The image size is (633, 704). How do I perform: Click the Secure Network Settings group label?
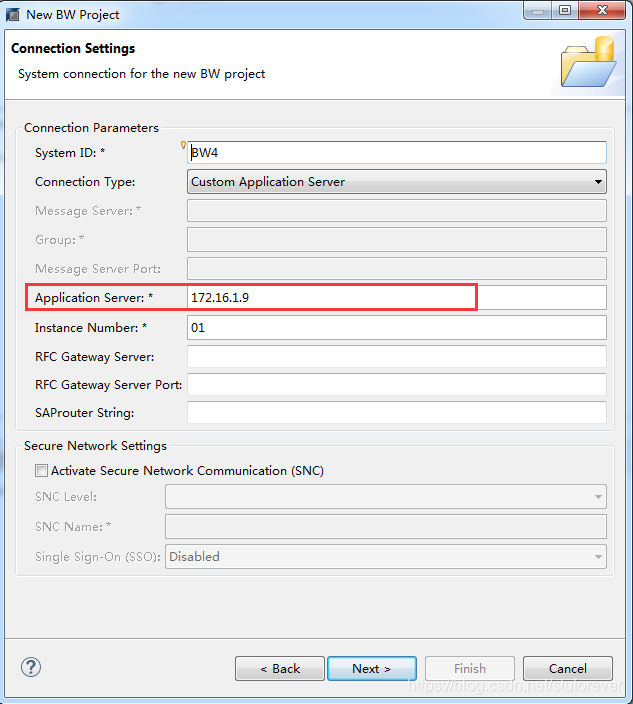(95, 446)
